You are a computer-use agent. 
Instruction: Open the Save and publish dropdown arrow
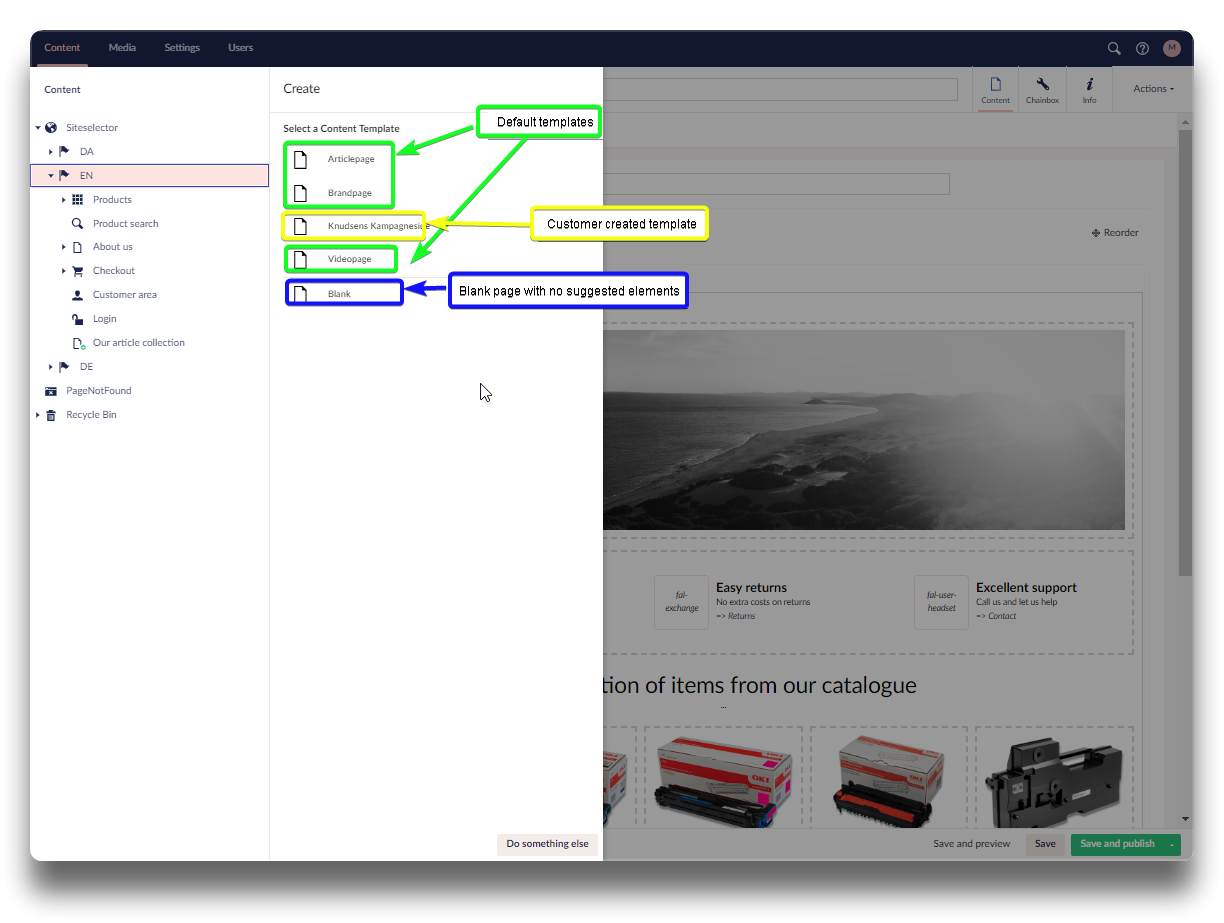pyautogui.click(x=1171, y=844)
